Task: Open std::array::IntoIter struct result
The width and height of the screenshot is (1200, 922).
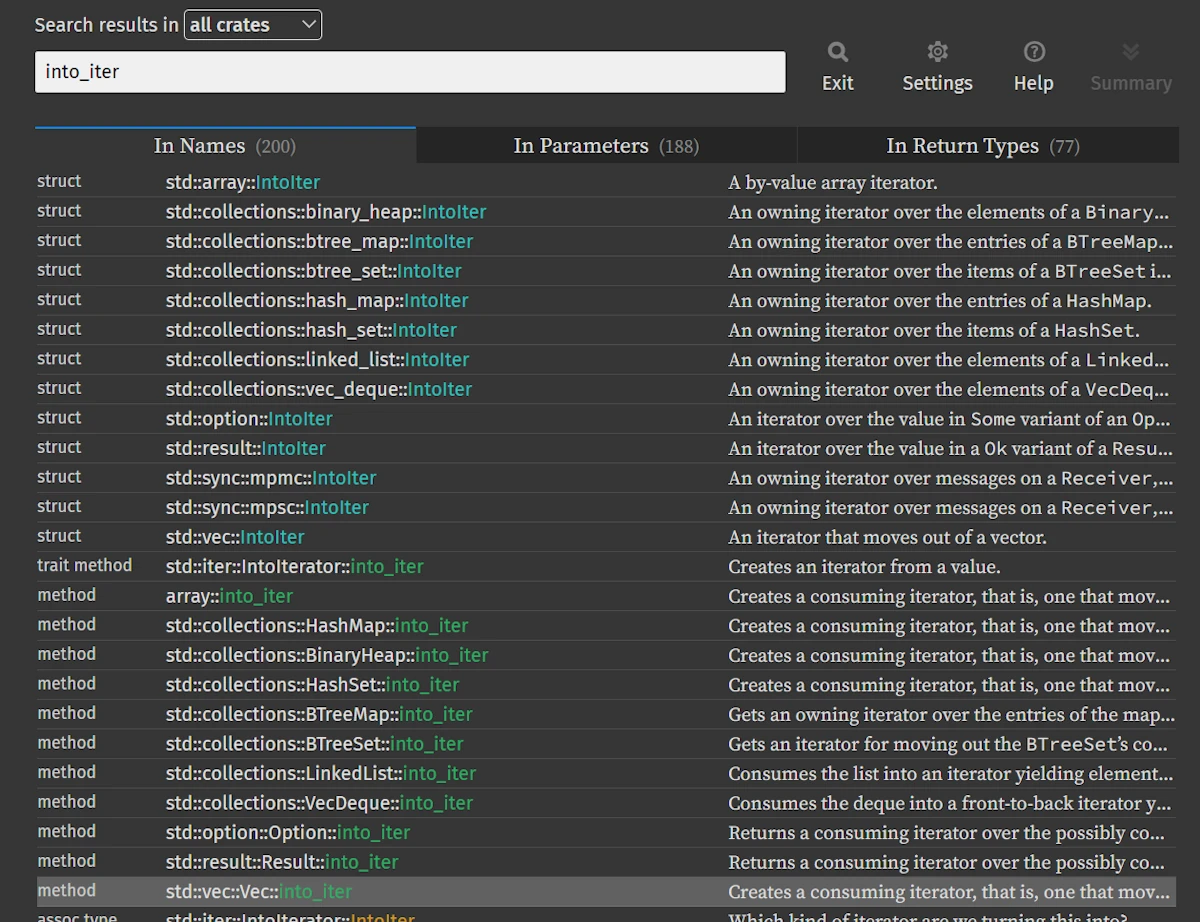Action: tap(243, 182)
